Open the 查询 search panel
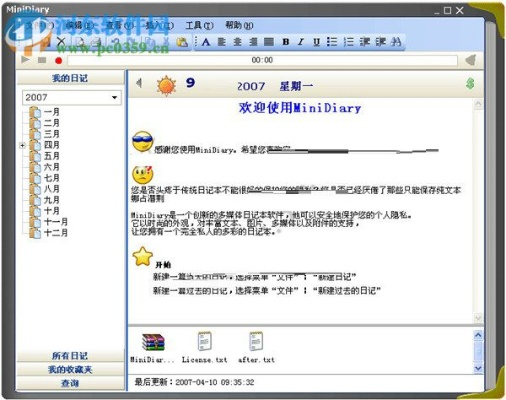The width and height of the screenshot is (506, 400). tap(70, 383)
